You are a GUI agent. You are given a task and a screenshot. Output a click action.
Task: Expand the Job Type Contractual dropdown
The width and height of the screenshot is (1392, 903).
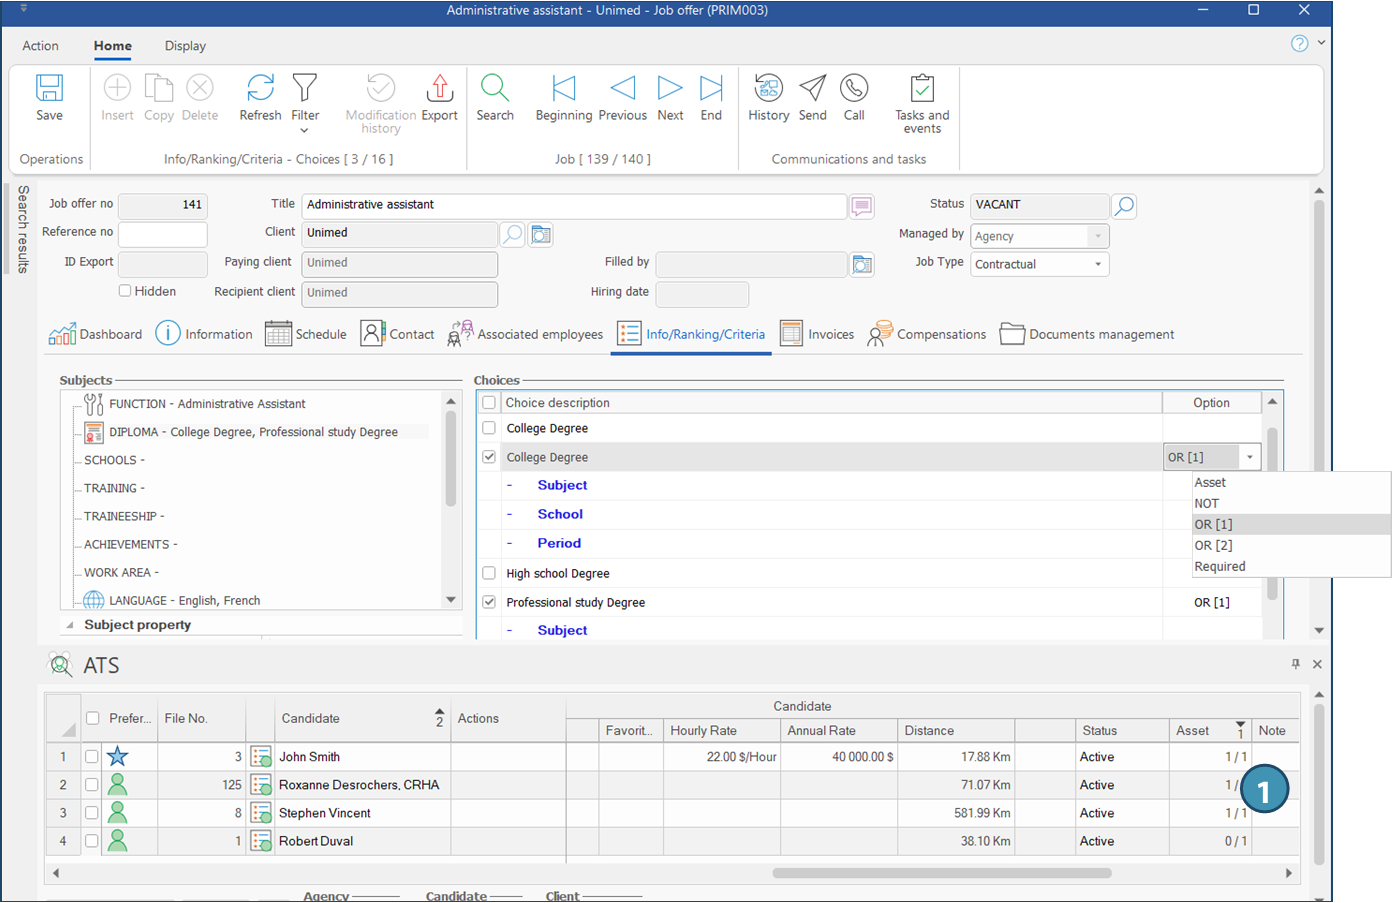coord(1097,265)
